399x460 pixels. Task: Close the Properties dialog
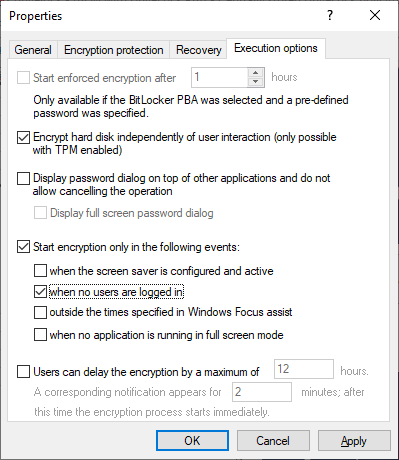[375, 15]
